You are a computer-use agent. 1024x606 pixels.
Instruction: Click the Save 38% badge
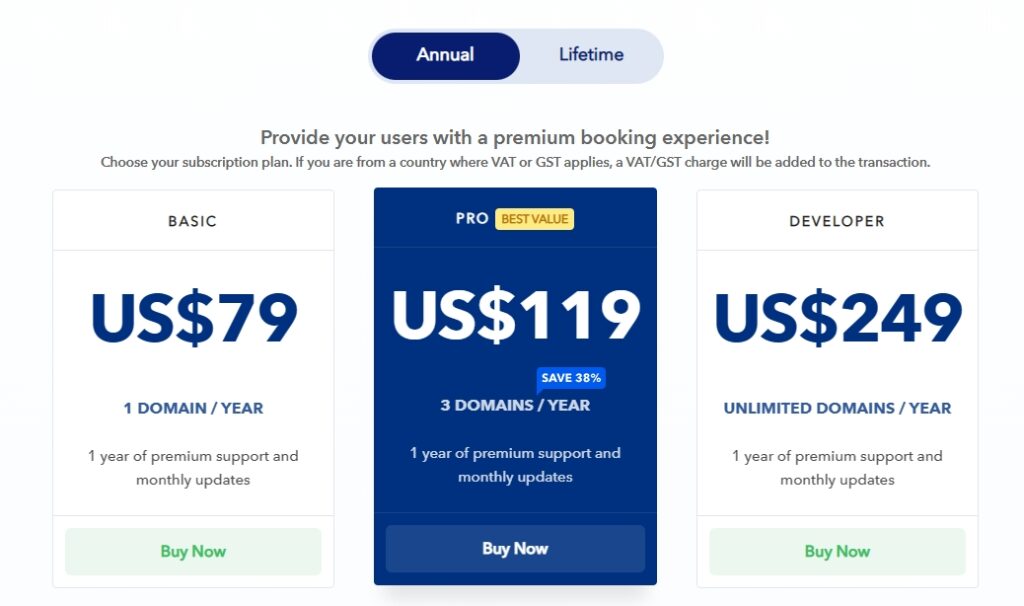click(x=571, y=378)
